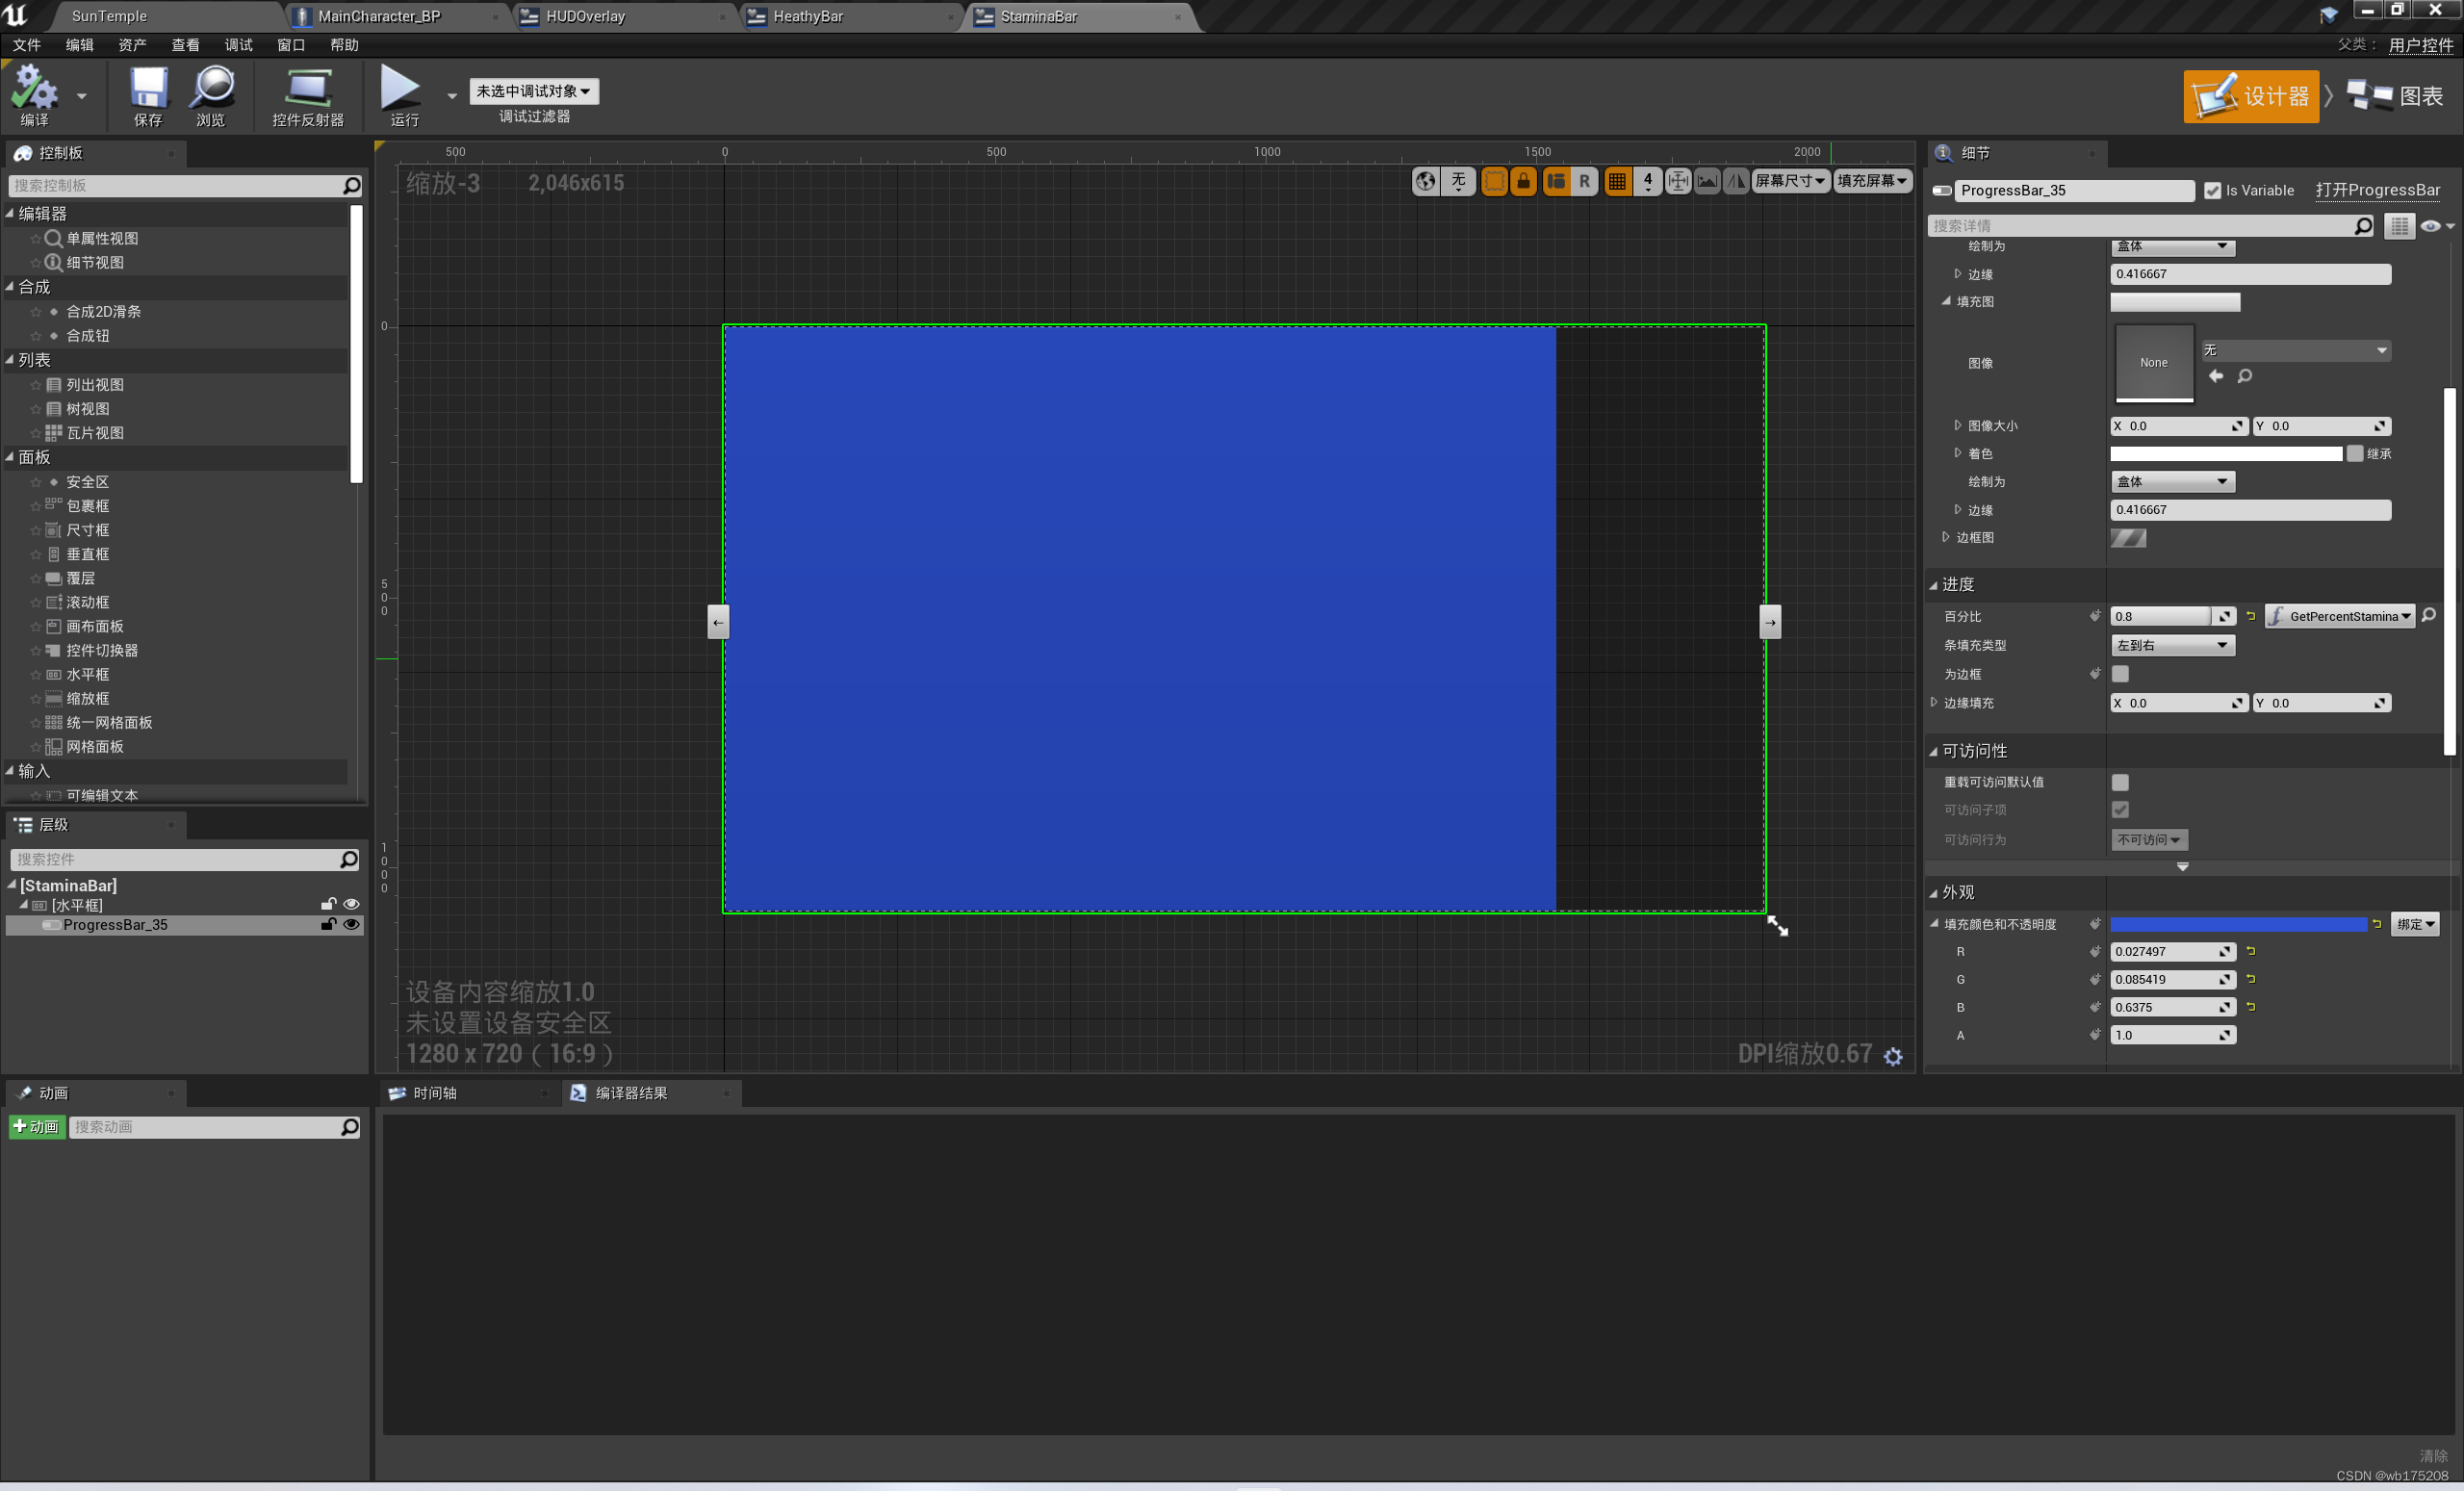Viewport: 2464px width, 1491px height.
Task: Open the 条填充类型 dropdown showing 左到右
Action: click(x=2172, y=645)
